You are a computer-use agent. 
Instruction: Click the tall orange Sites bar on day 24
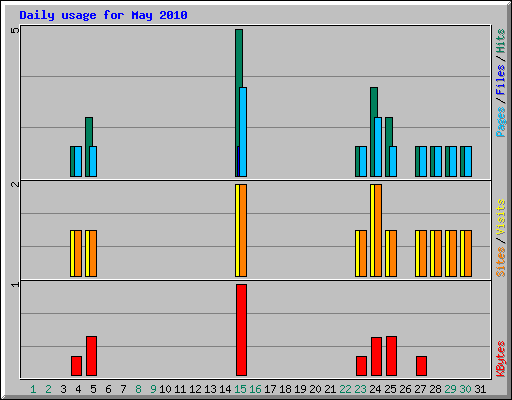pyautogui.click(x=378, y=230)
